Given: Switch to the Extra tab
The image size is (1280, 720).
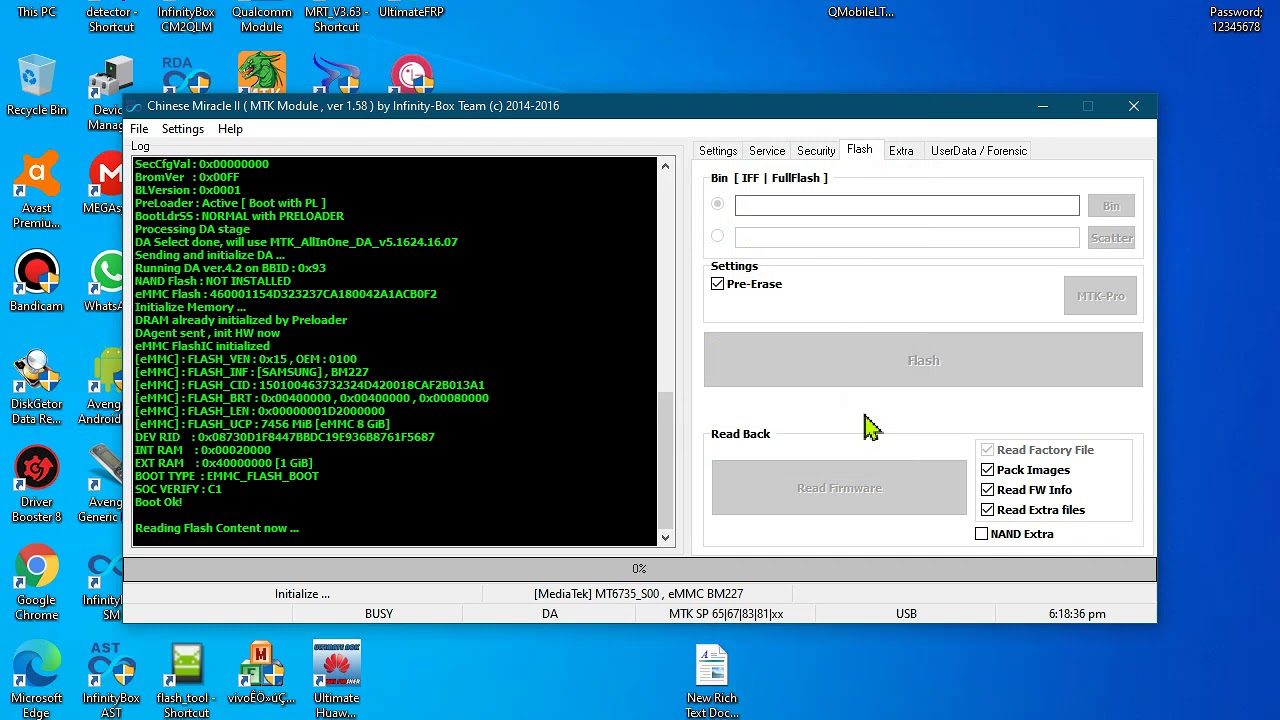Looking at the screenshot, I should [901, 151].
